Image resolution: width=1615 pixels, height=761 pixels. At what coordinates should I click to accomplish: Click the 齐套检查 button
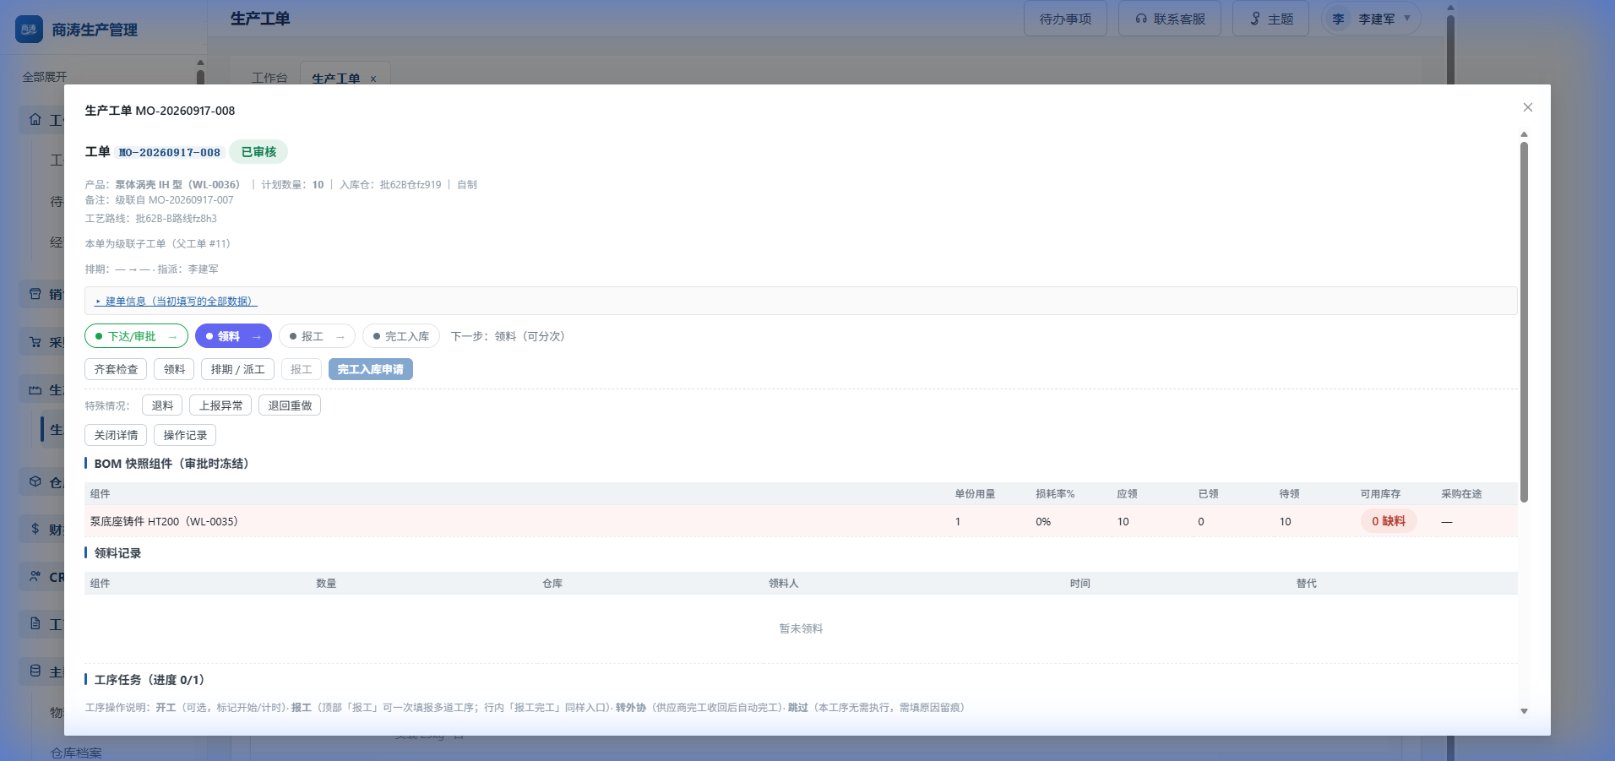(x=116, y=369)
